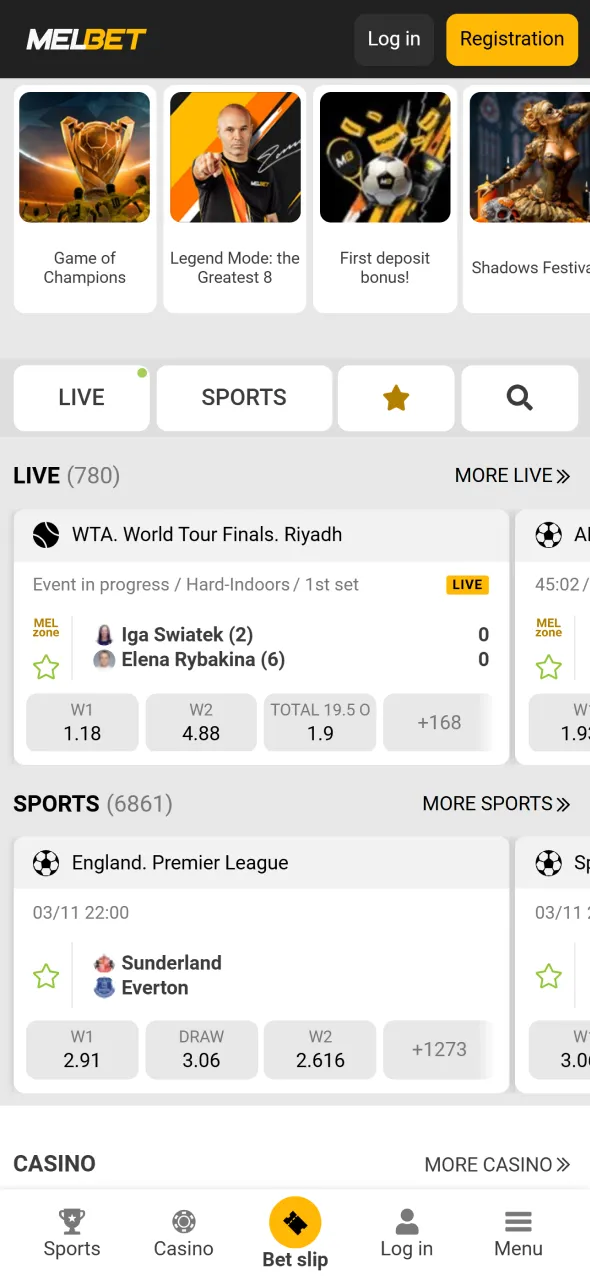Open favorites using the gold star tab icon
Image resolution: width=590 pixels, height=1280 pixels.
[x=395, y=397]
